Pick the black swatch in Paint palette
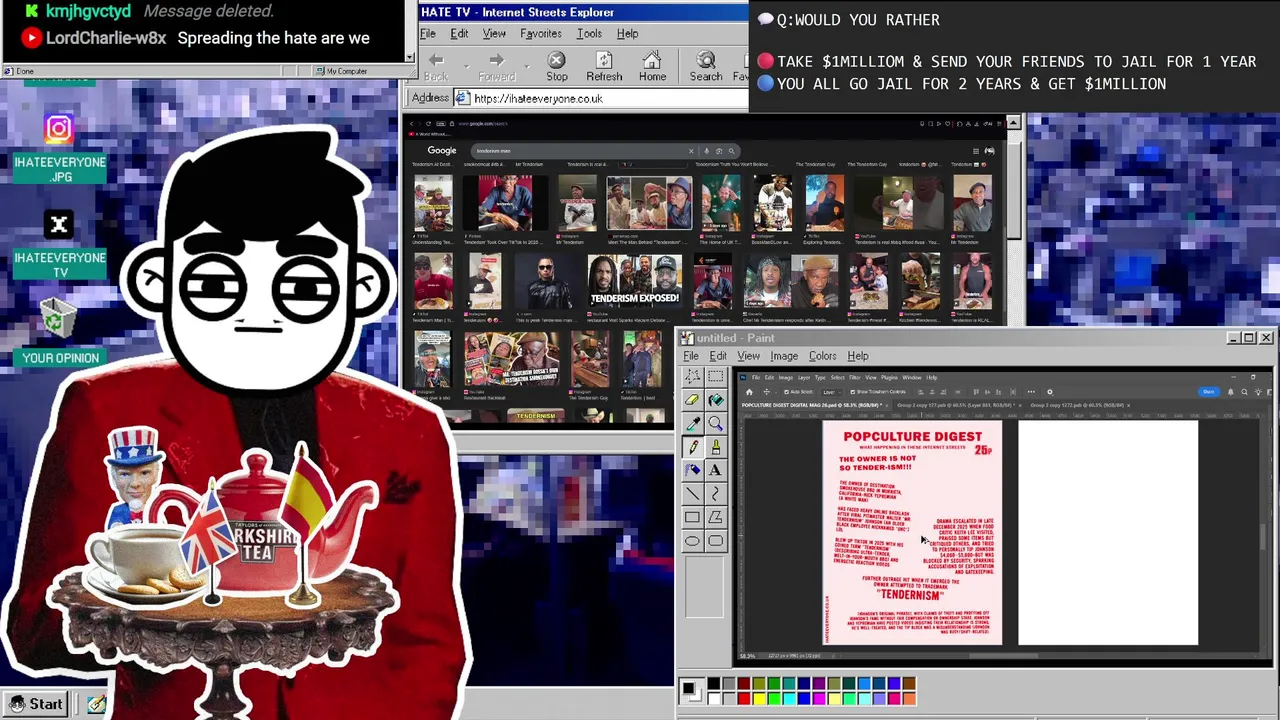 [x=713, y=685]
